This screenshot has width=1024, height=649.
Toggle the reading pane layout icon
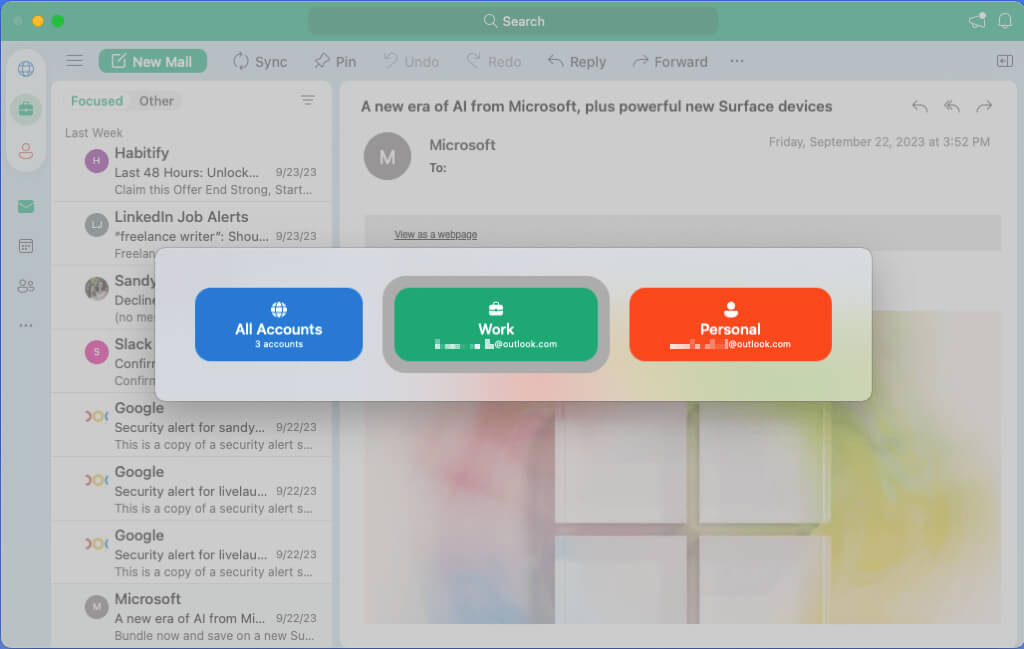1004,61
